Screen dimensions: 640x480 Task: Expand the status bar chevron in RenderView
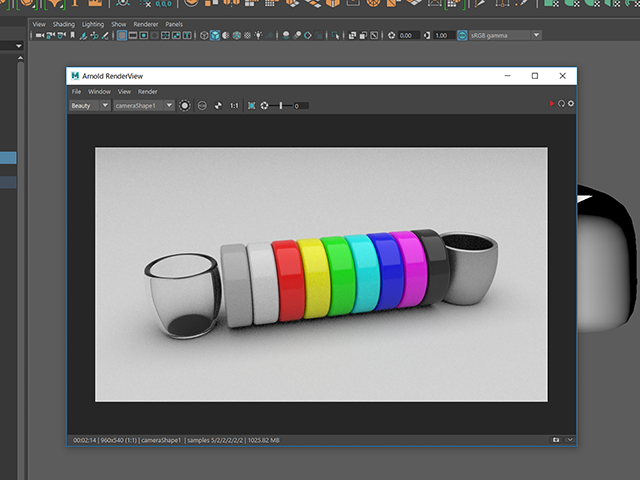[x=570, y=440]
